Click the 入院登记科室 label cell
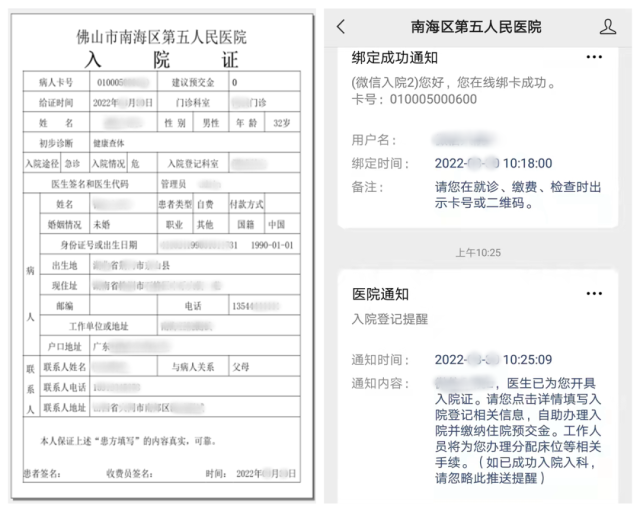 pyautogui.click(x=193, y=164)
